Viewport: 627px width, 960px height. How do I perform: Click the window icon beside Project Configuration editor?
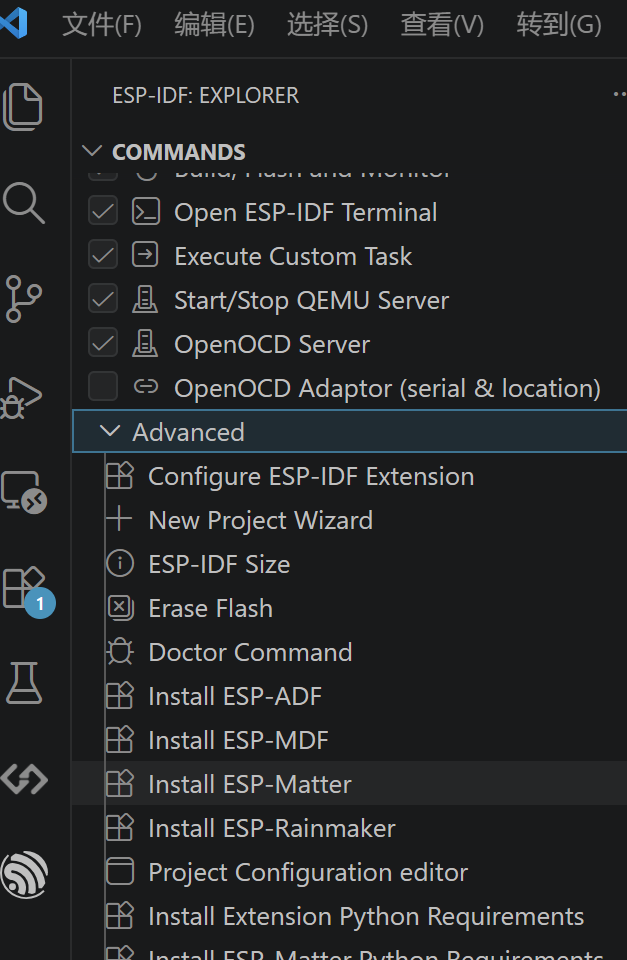click(120, 872)
